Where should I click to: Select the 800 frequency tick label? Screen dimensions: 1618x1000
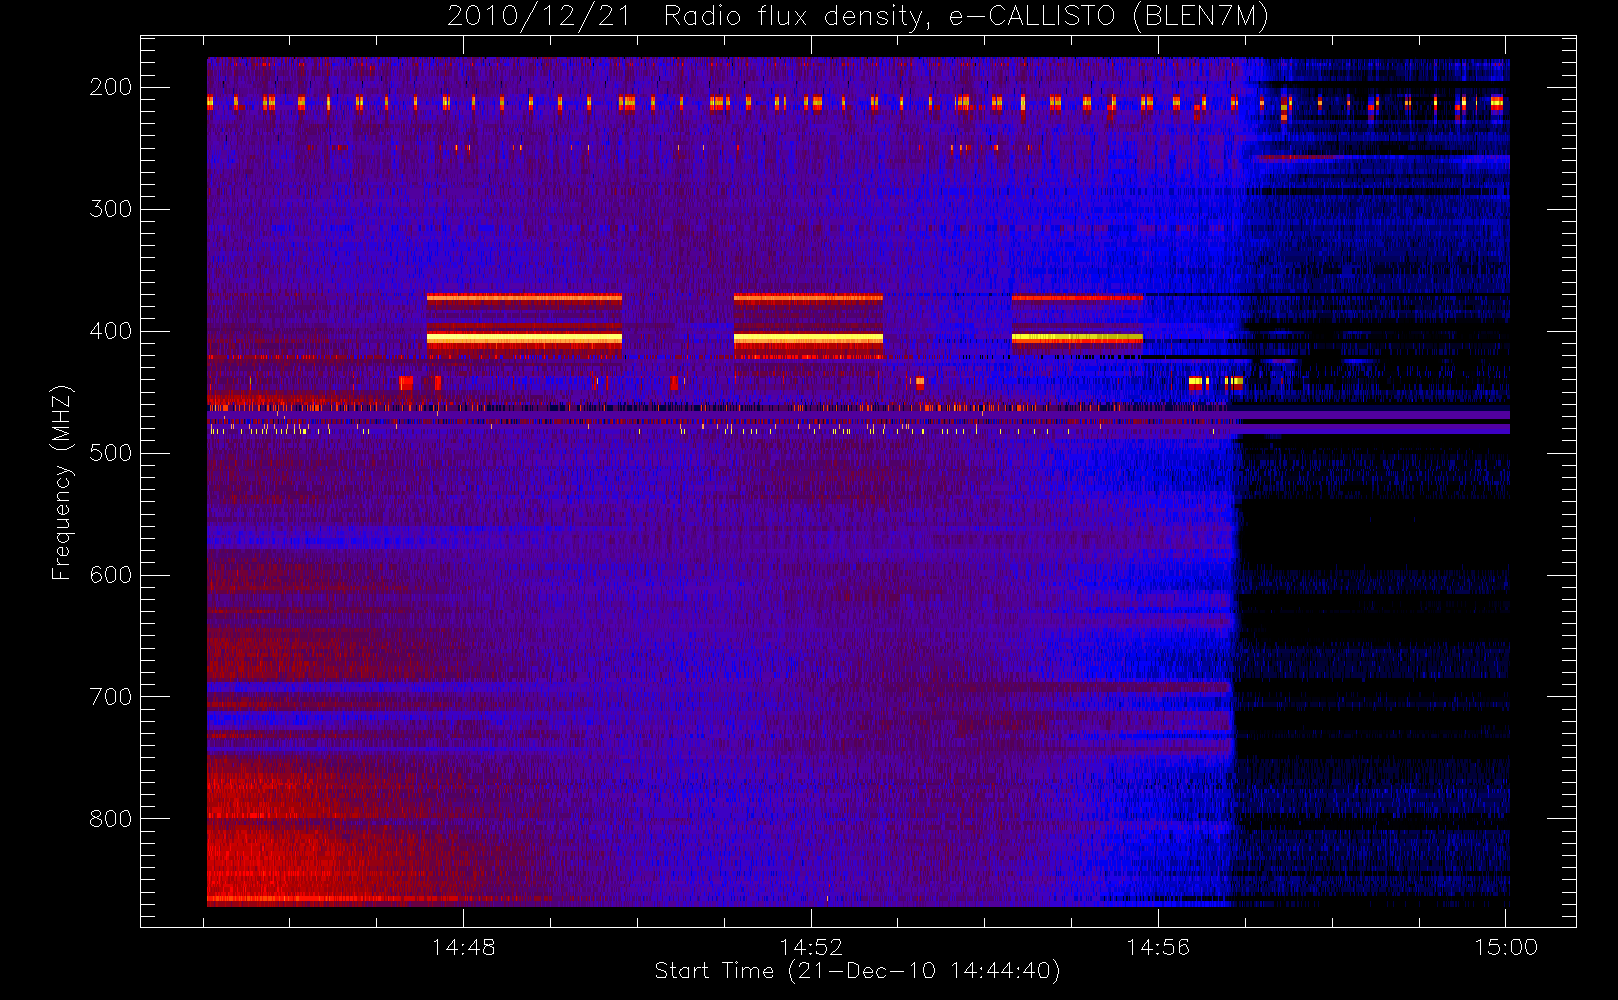(x=111, y=819)
